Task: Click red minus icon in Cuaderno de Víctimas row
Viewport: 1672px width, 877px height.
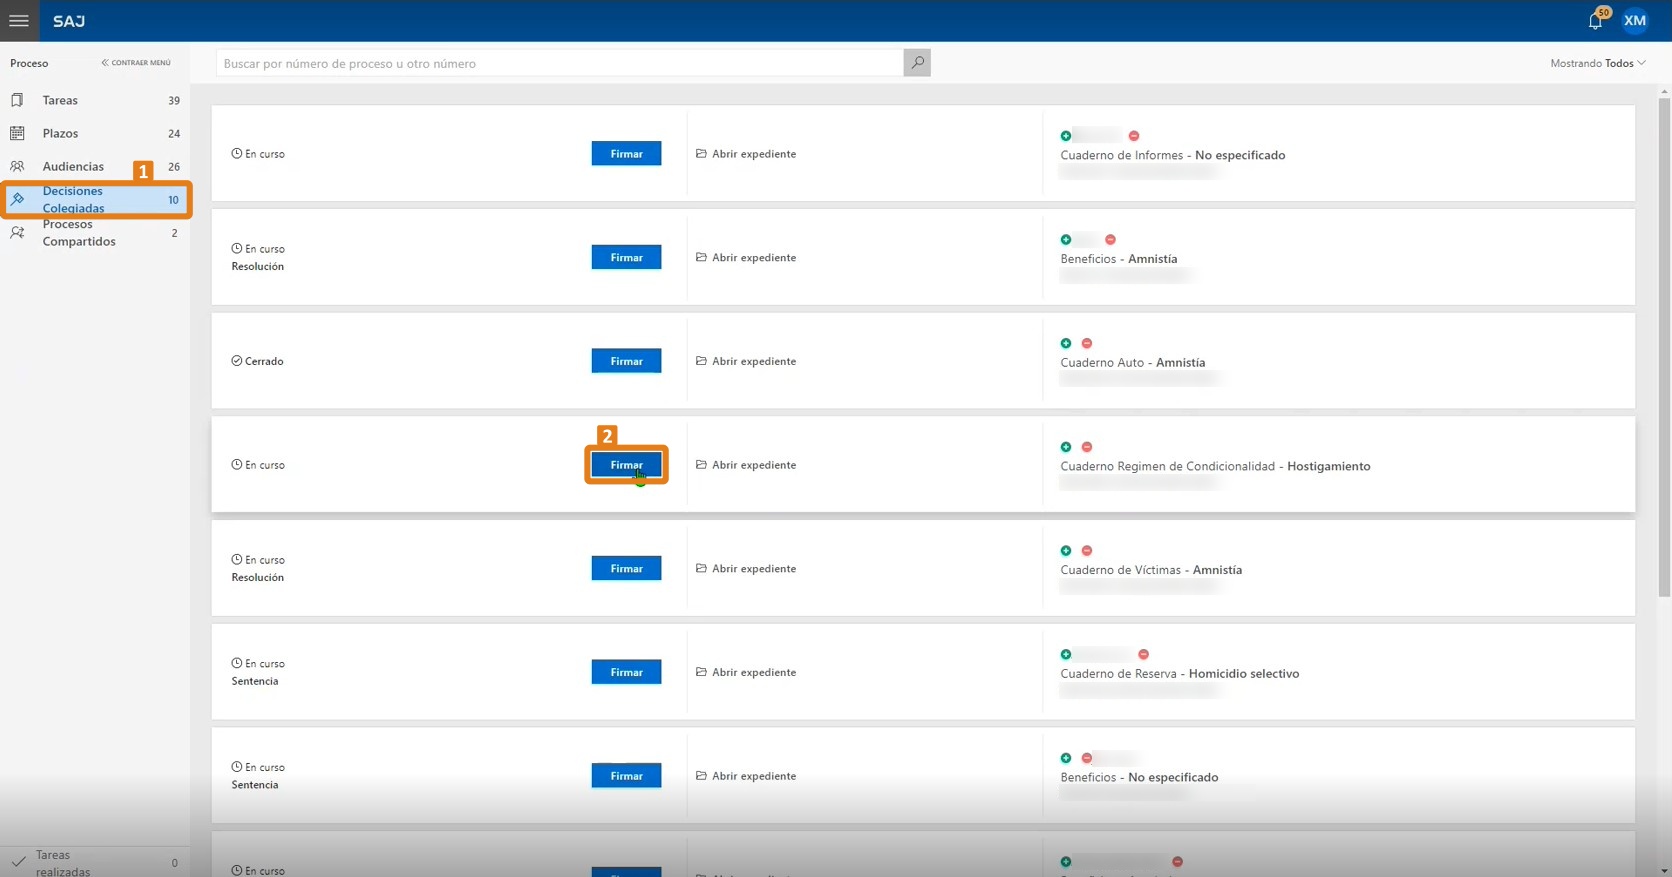Action: click(x=1087, y=551)
